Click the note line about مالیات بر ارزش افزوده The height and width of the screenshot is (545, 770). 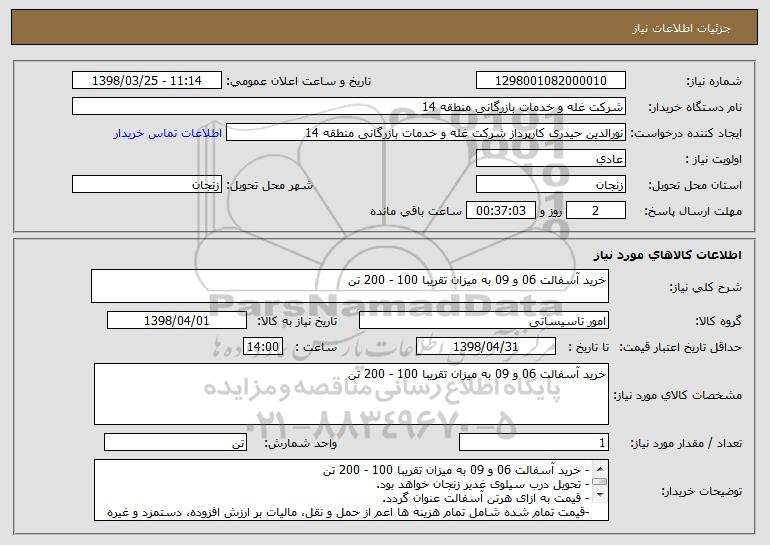(x=348, y=513)
